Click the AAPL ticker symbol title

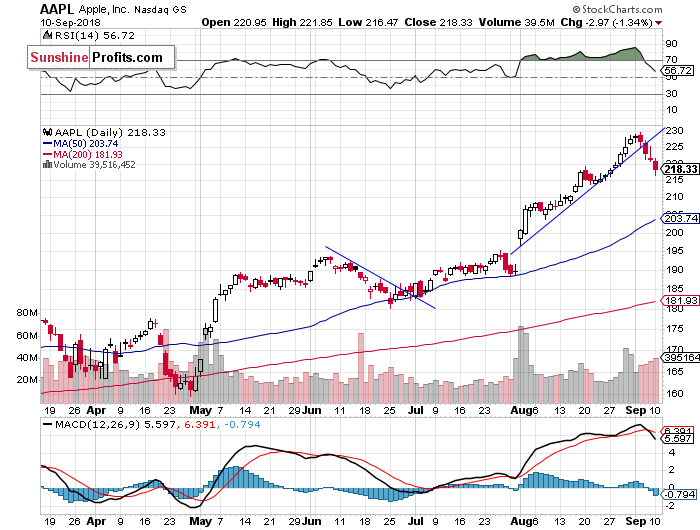pyautogui.click(x=58, y=9)
